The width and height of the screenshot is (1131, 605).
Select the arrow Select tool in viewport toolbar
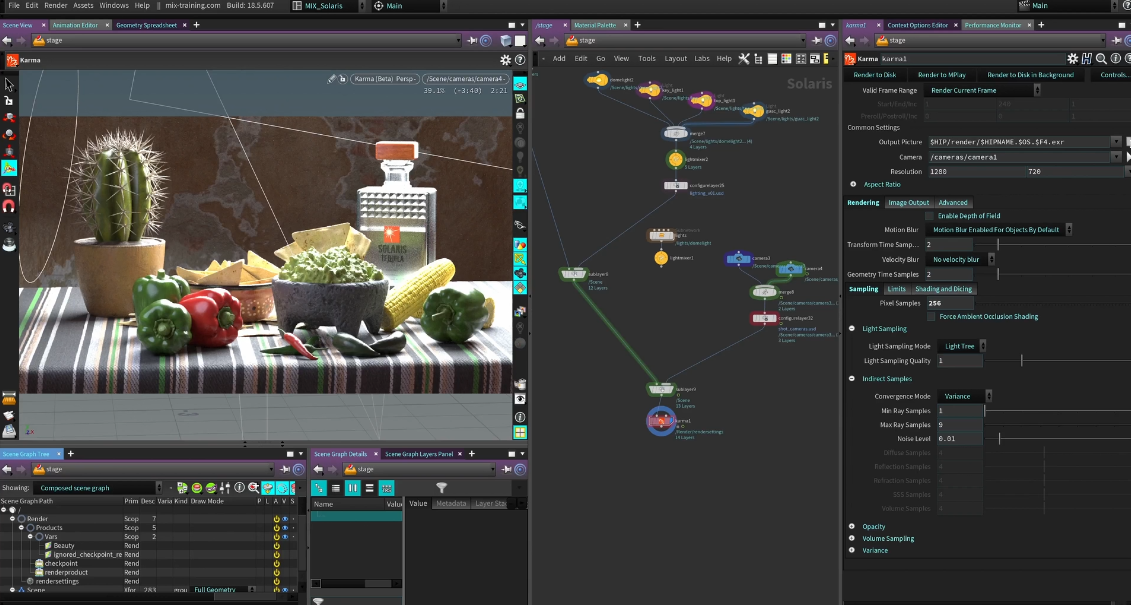pos(9,85)
